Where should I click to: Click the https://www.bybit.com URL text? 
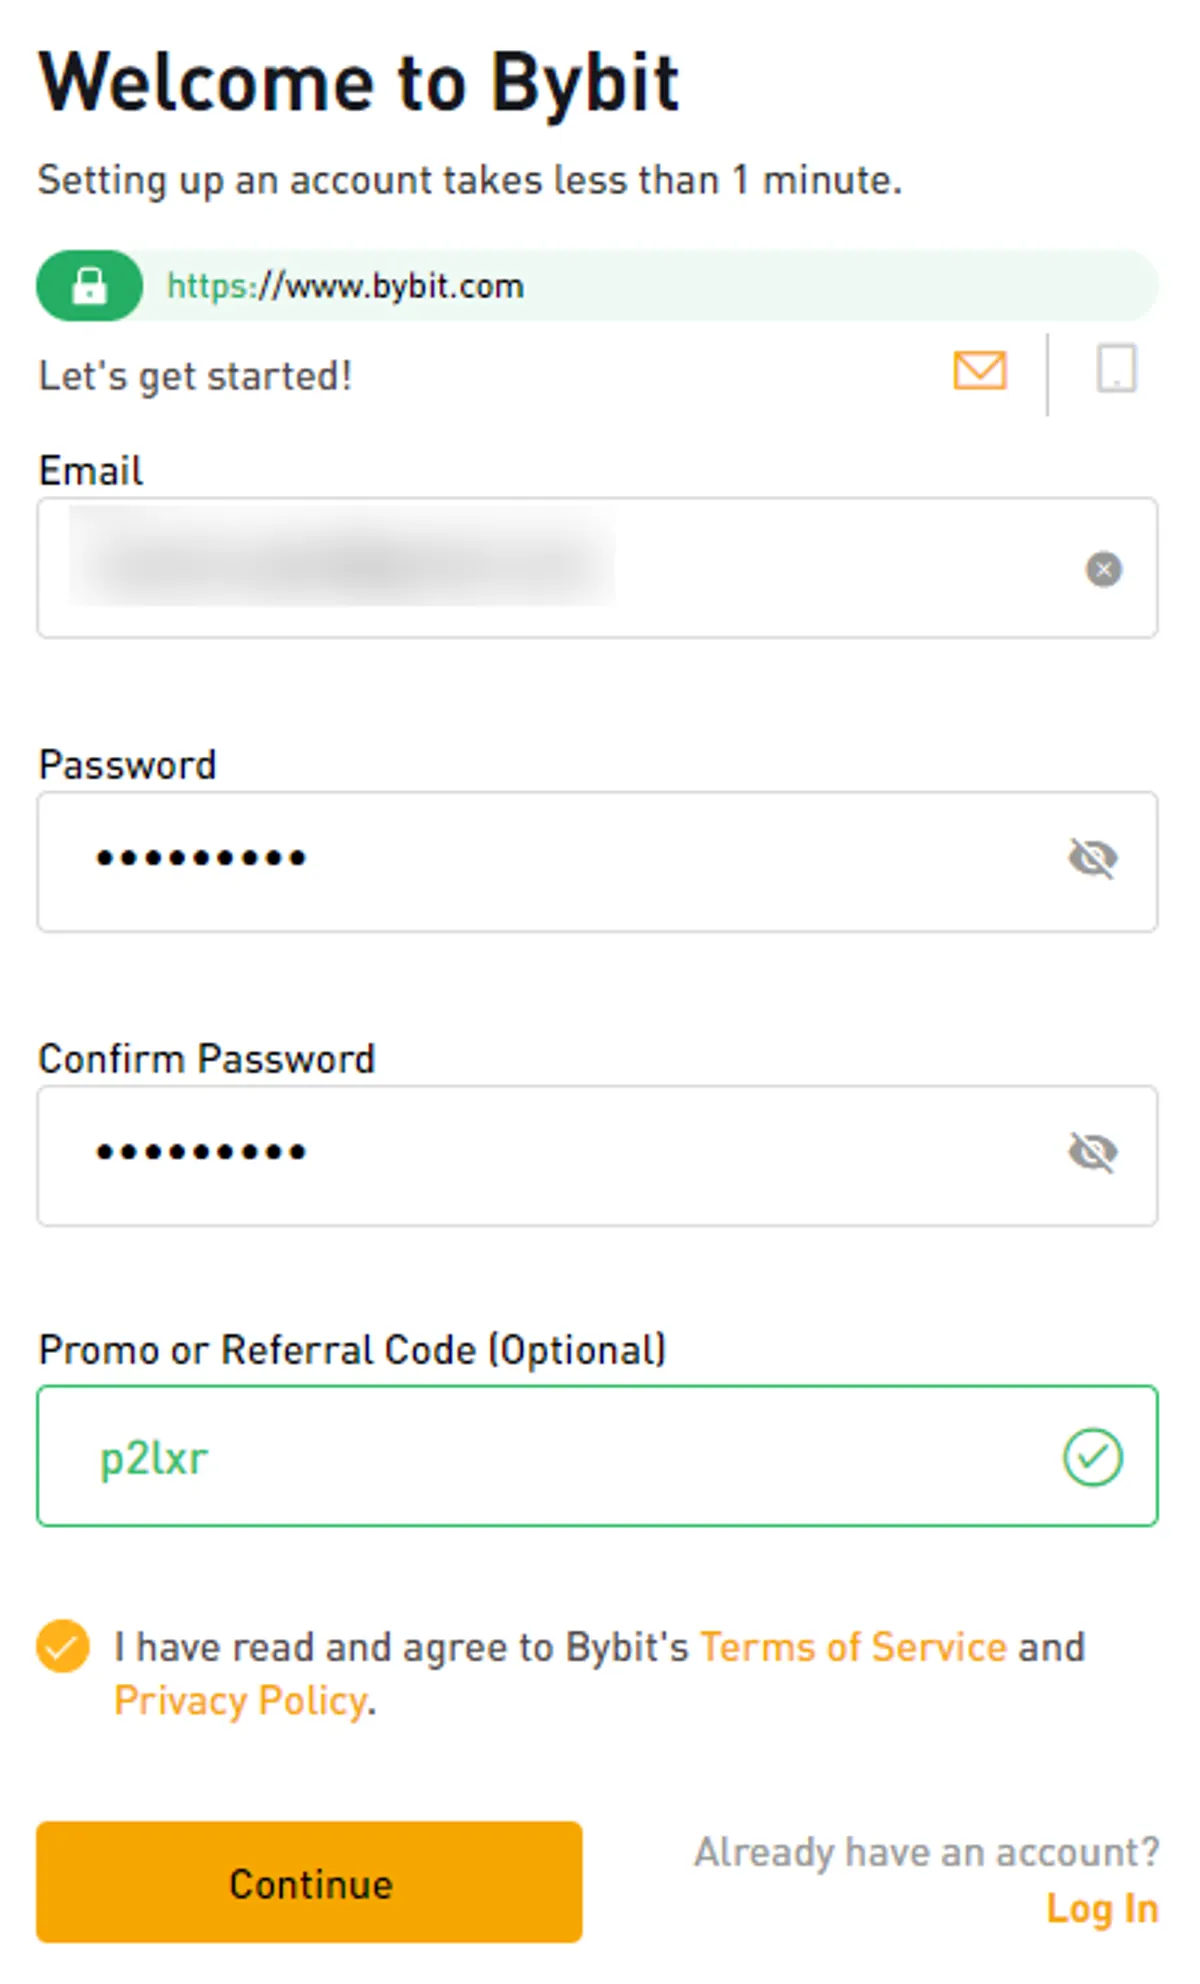(345, 286)
